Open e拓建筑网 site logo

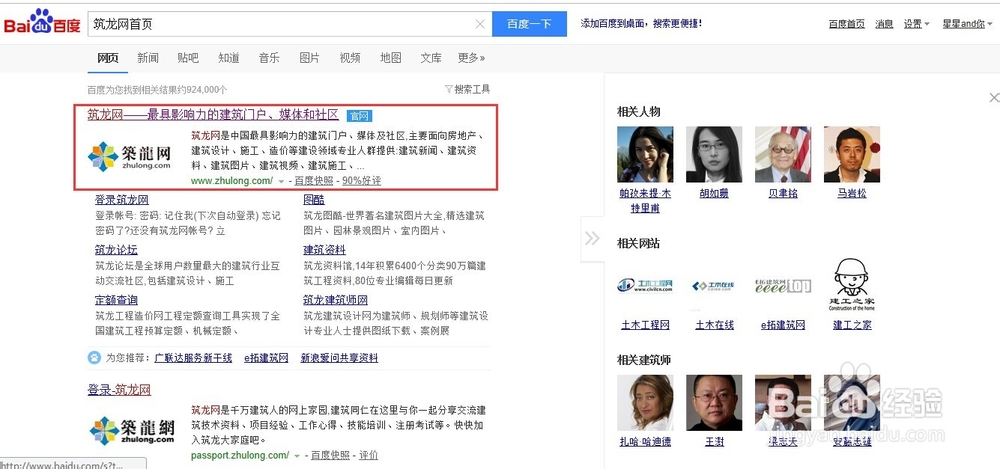[x=783, y=285]
